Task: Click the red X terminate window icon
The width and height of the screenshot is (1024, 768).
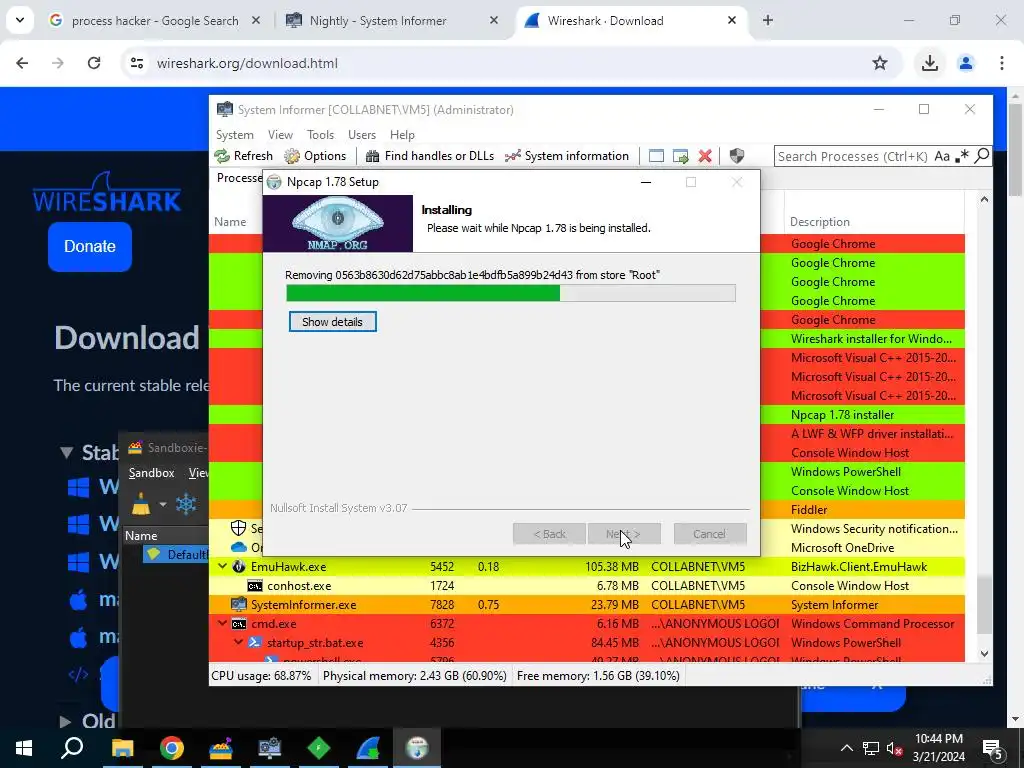Action: coord(705,156)
